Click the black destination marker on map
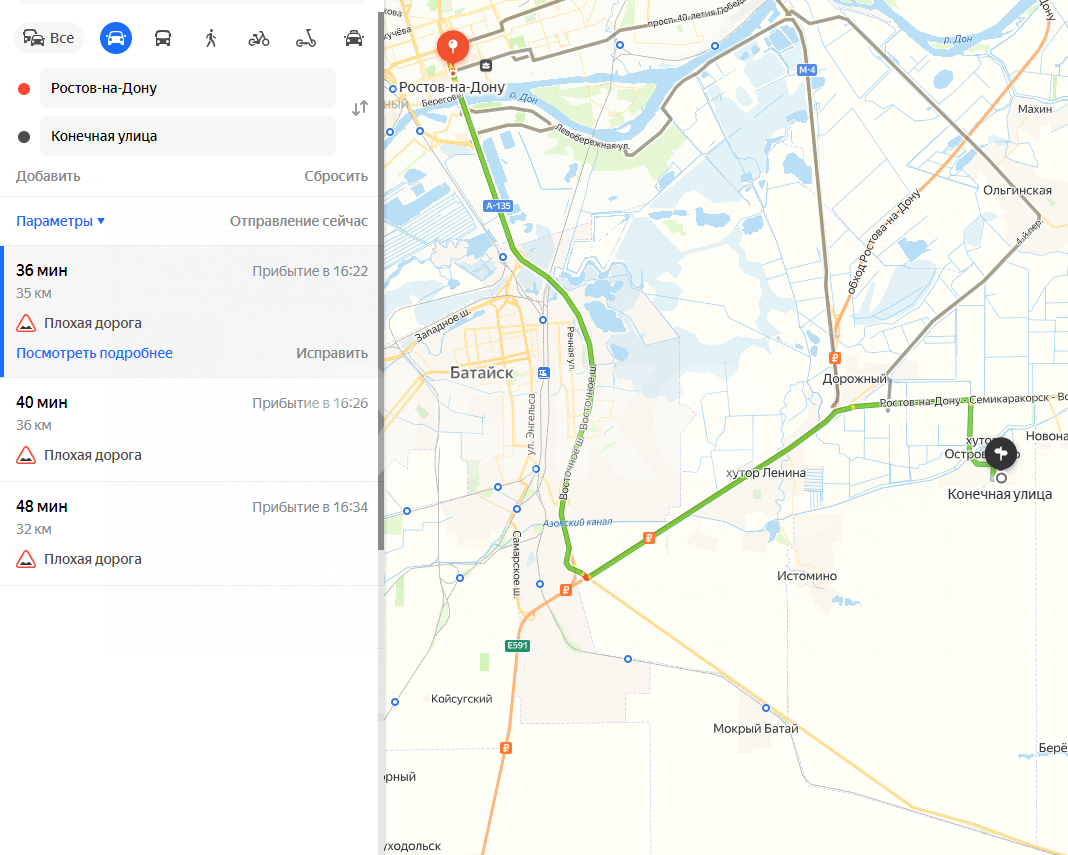 point(1001,453)
